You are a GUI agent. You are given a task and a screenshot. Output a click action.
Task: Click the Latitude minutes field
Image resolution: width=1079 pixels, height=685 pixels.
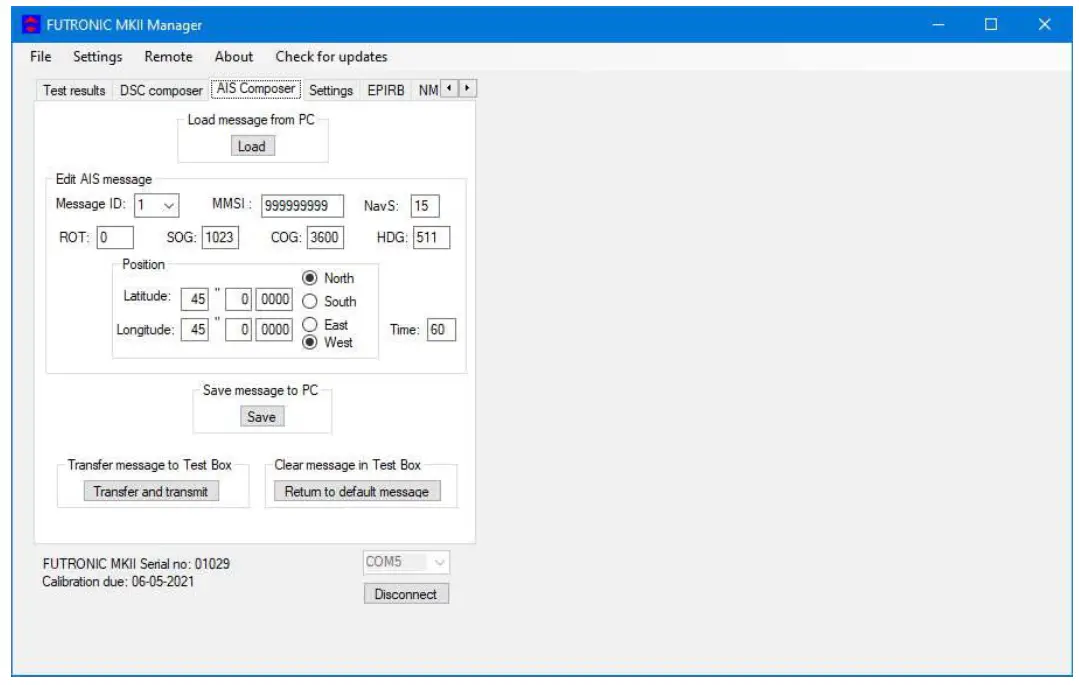click(238, 299)
